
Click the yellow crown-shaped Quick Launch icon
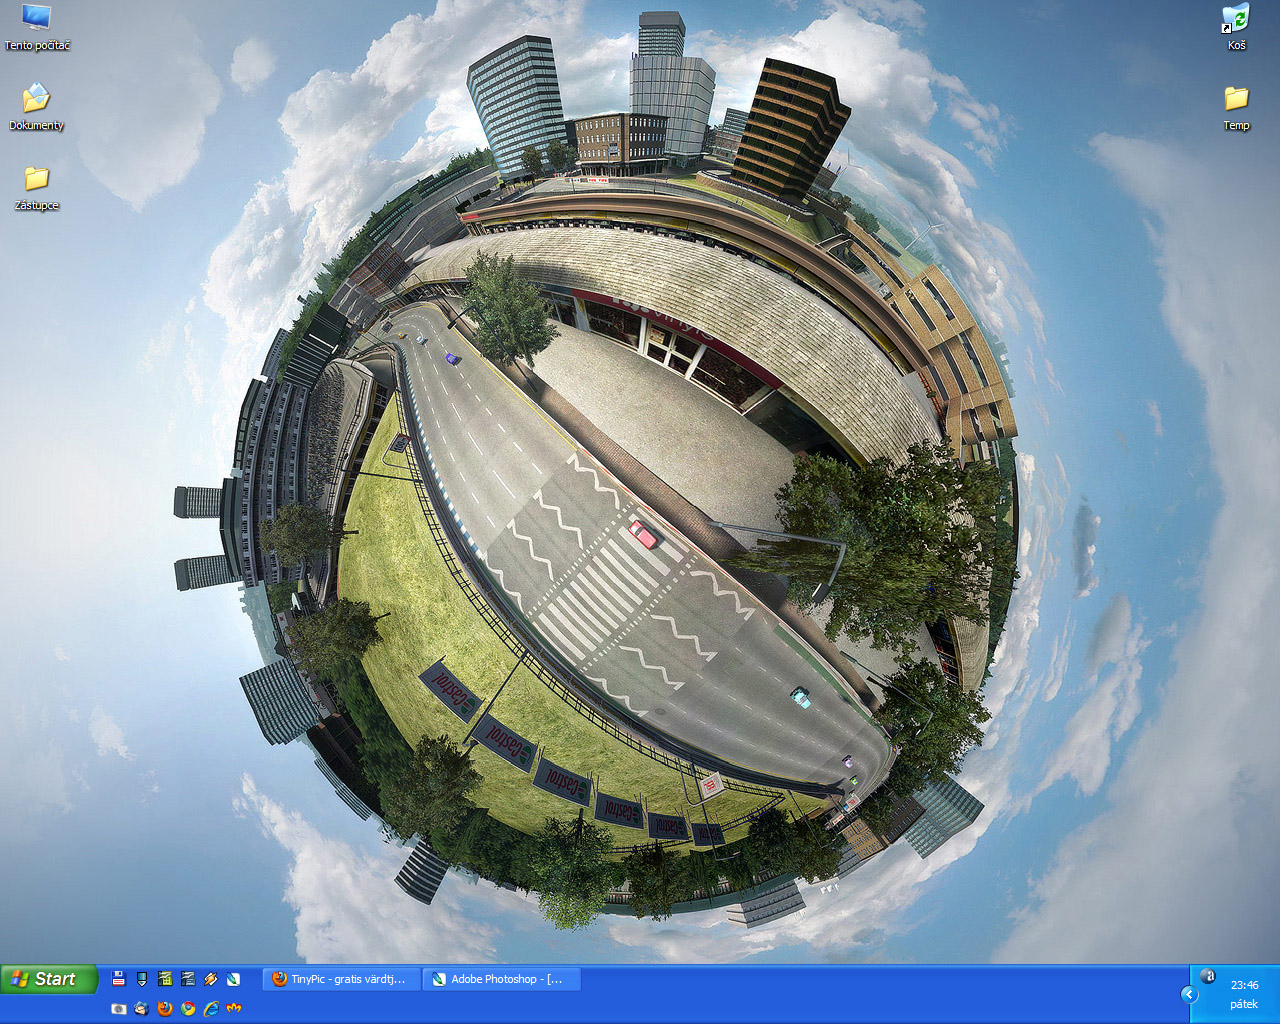tap(234, 1008)
